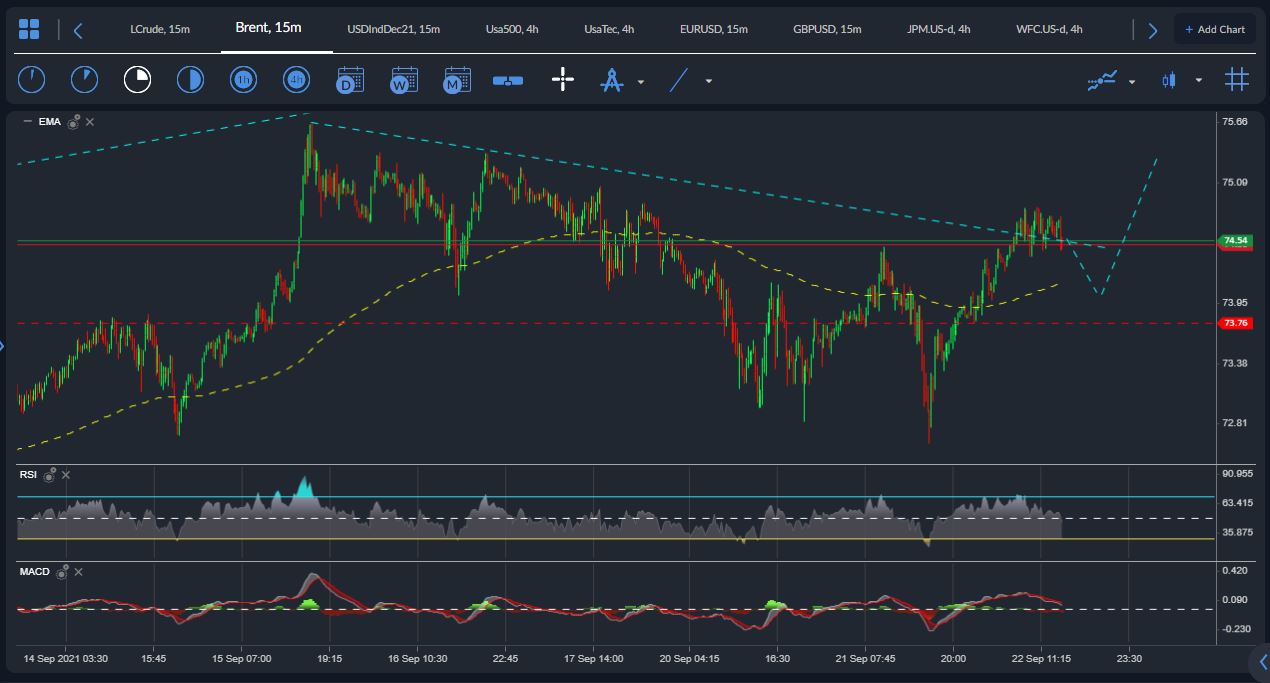Click the green 74.54 price label

tap(1235, 241)
